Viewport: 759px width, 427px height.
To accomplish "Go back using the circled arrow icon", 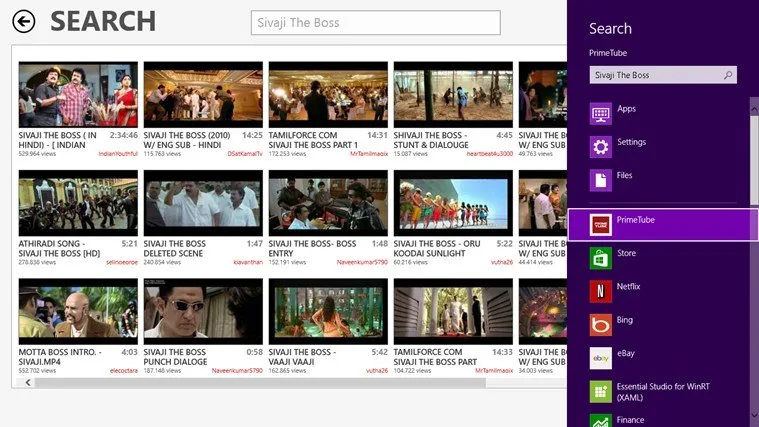I will click(24, 21).
